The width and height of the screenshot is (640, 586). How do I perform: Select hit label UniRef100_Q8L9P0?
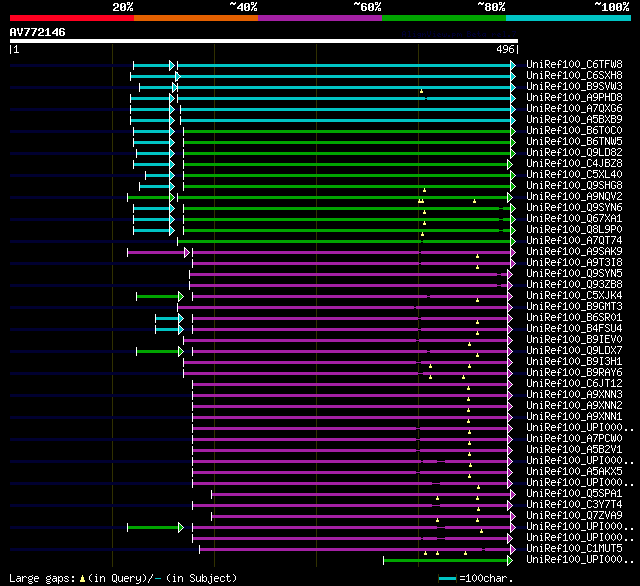[574, 230]
